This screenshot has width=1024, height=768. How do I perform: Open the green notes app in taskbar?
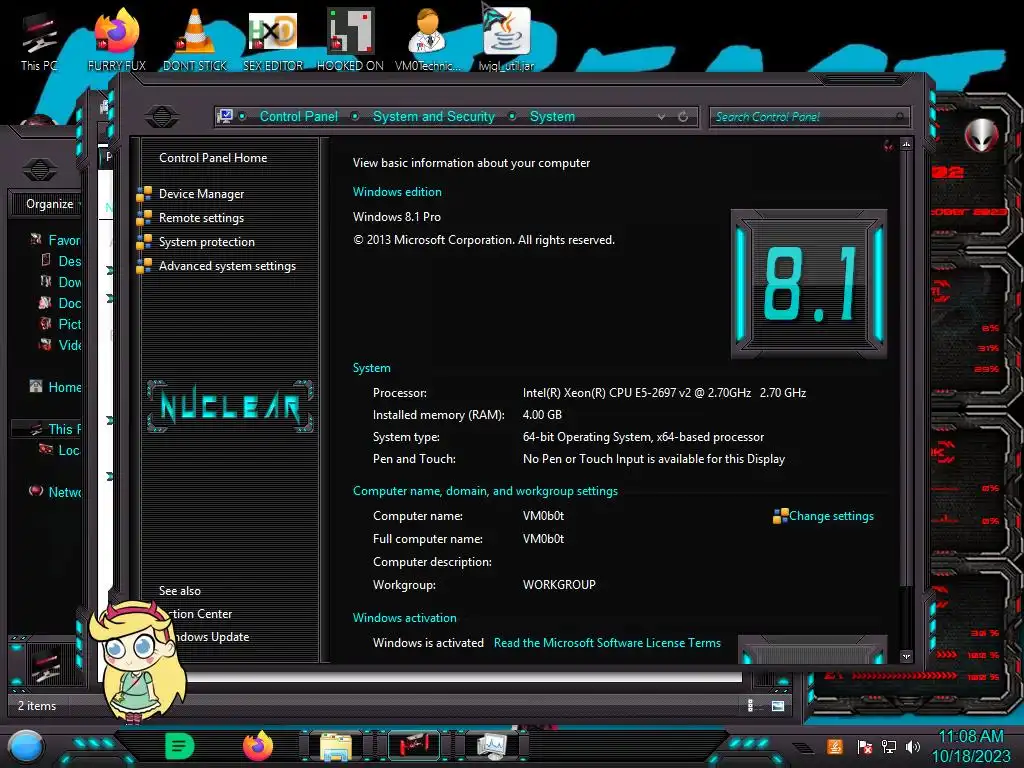click(x=180, y=746)
